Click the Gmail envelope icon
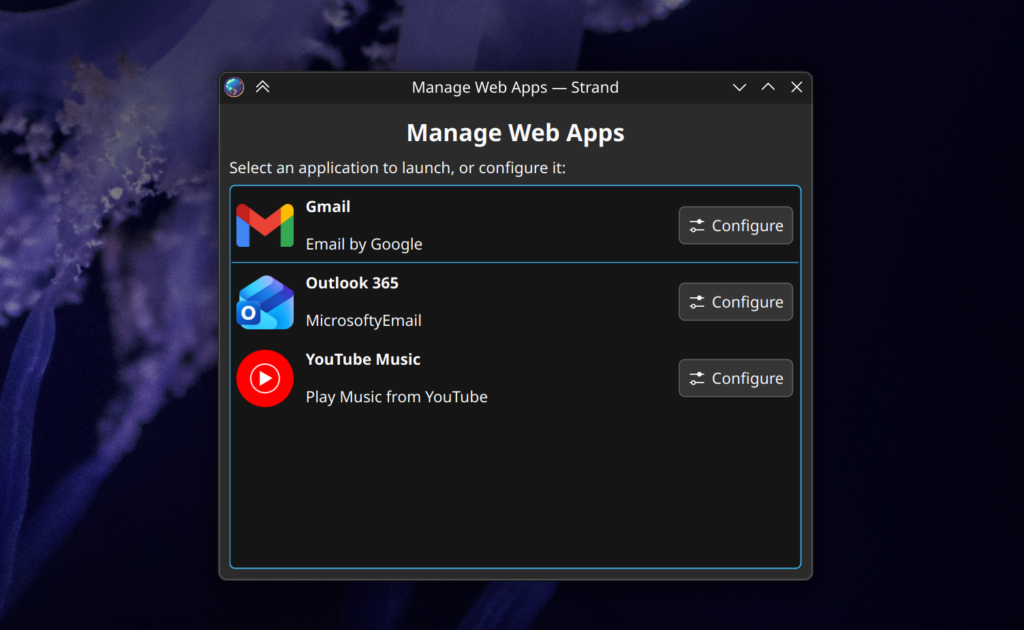Screen dimensions: 1024x630 click(265, 225)
